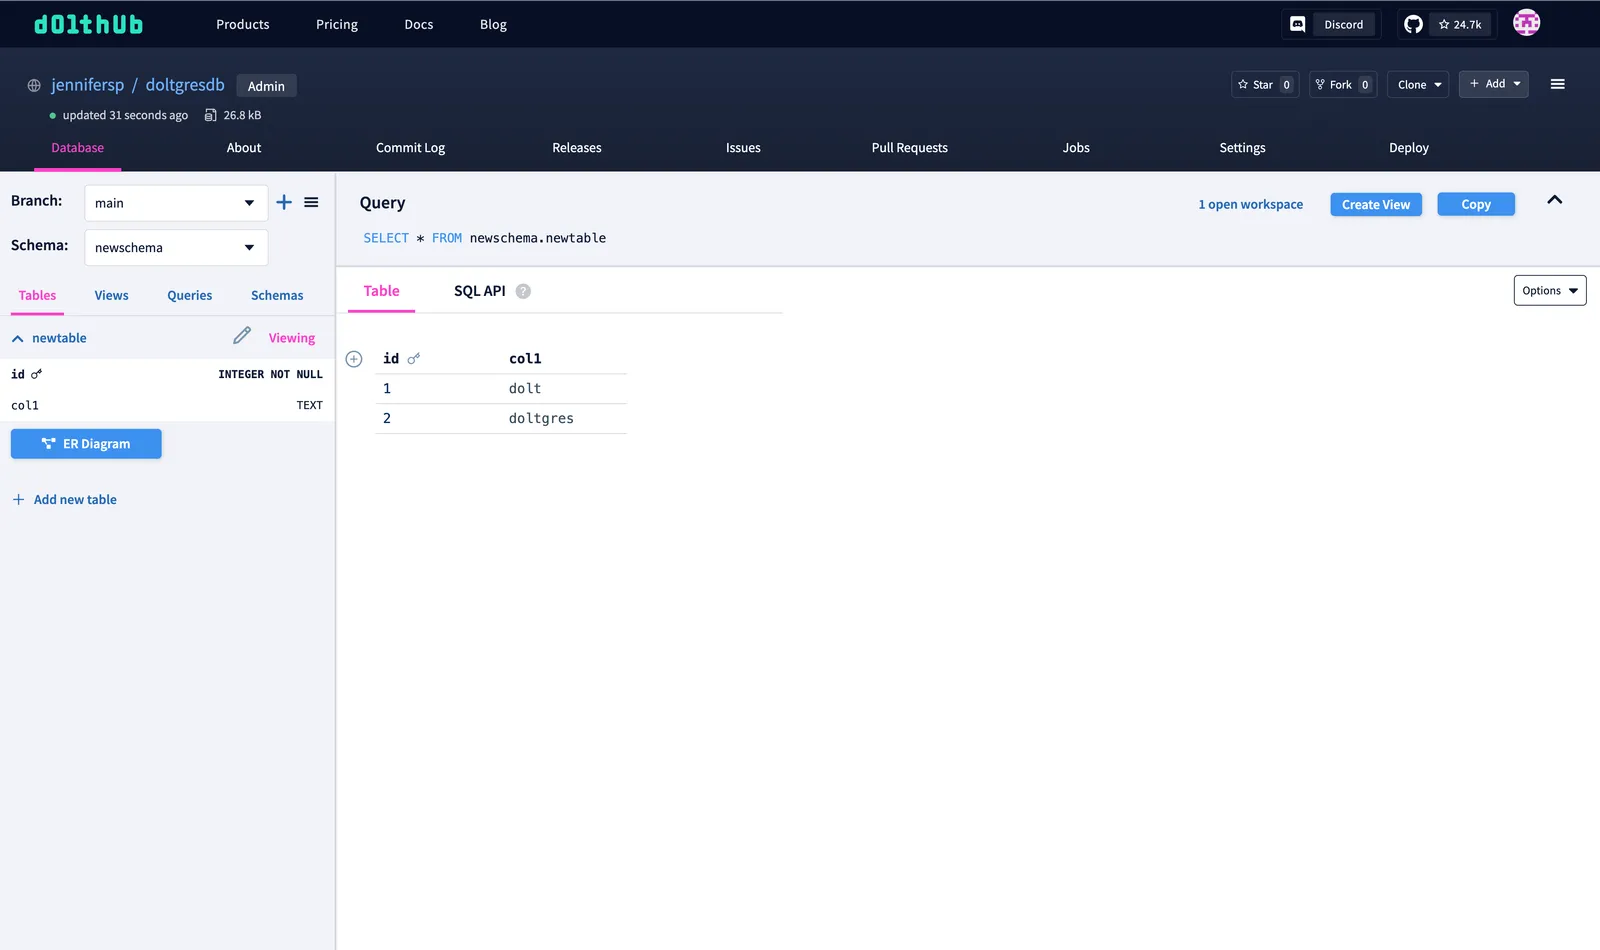This screenshot has width=1600, height=950.
Task: Open the Schemas sidebar tab
Action: (x=277, y=295)
